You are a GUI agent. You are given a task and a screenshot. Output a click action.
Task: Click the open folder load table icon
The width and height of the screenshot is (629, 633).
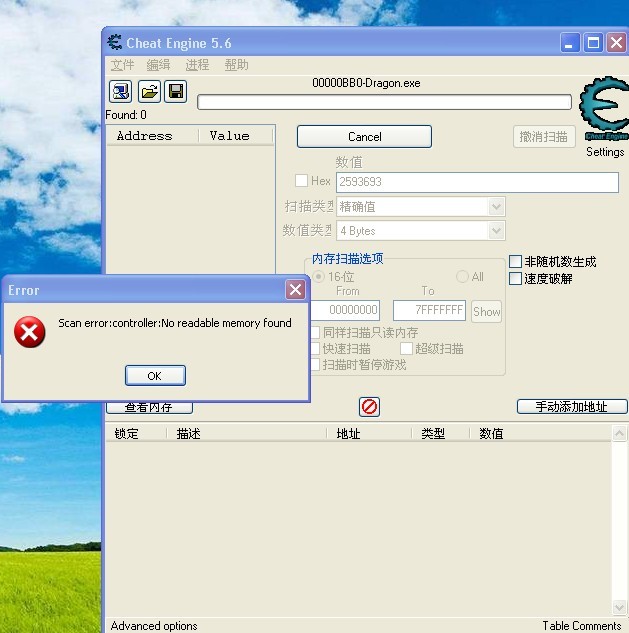pos(149,92)
